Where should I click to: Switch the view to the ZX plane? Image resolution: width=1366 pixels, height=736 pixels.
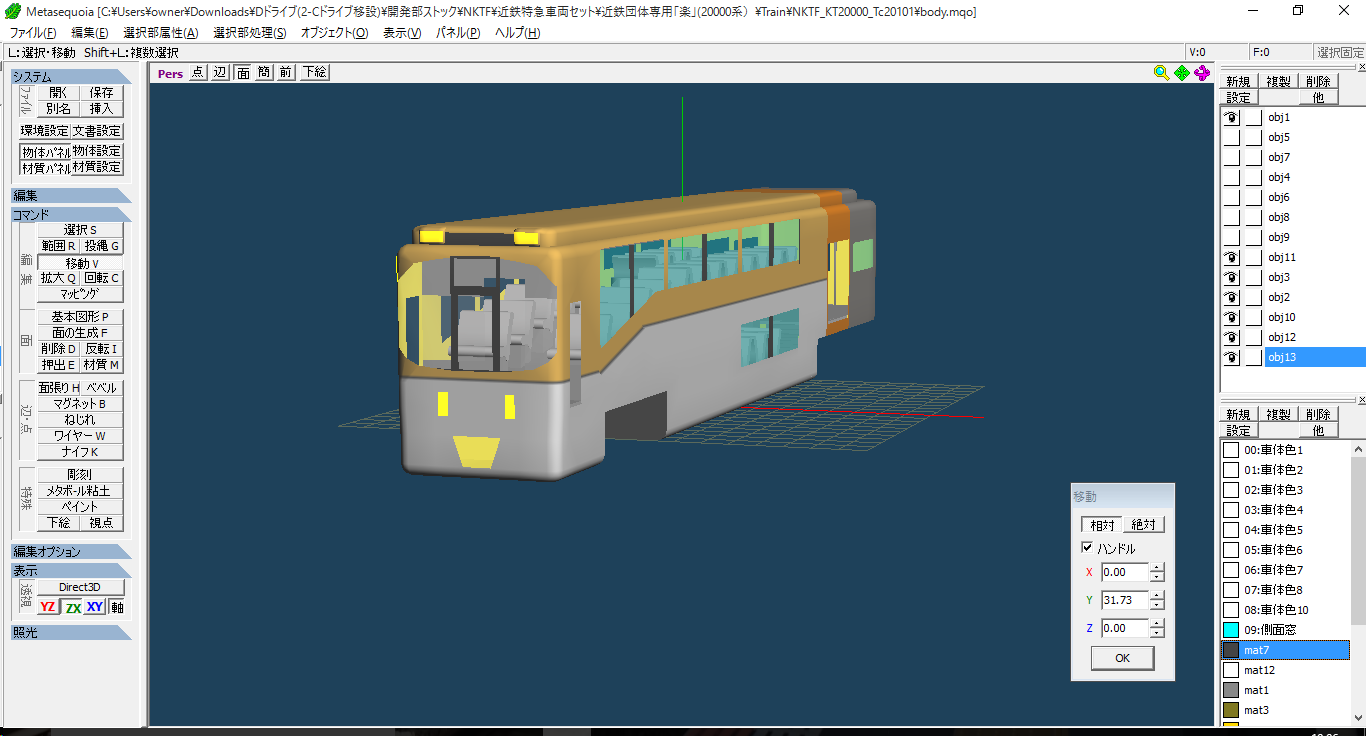[x=72, y=607]
